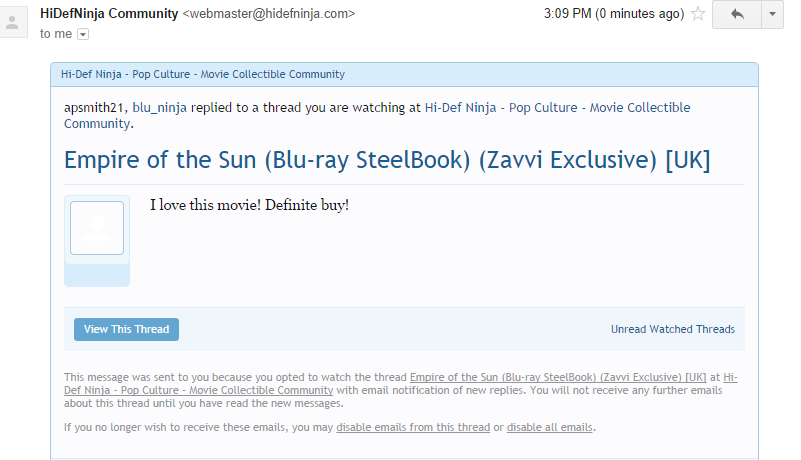Open community link in the reply sentence
801x460 pixels.
pos(377,116)
